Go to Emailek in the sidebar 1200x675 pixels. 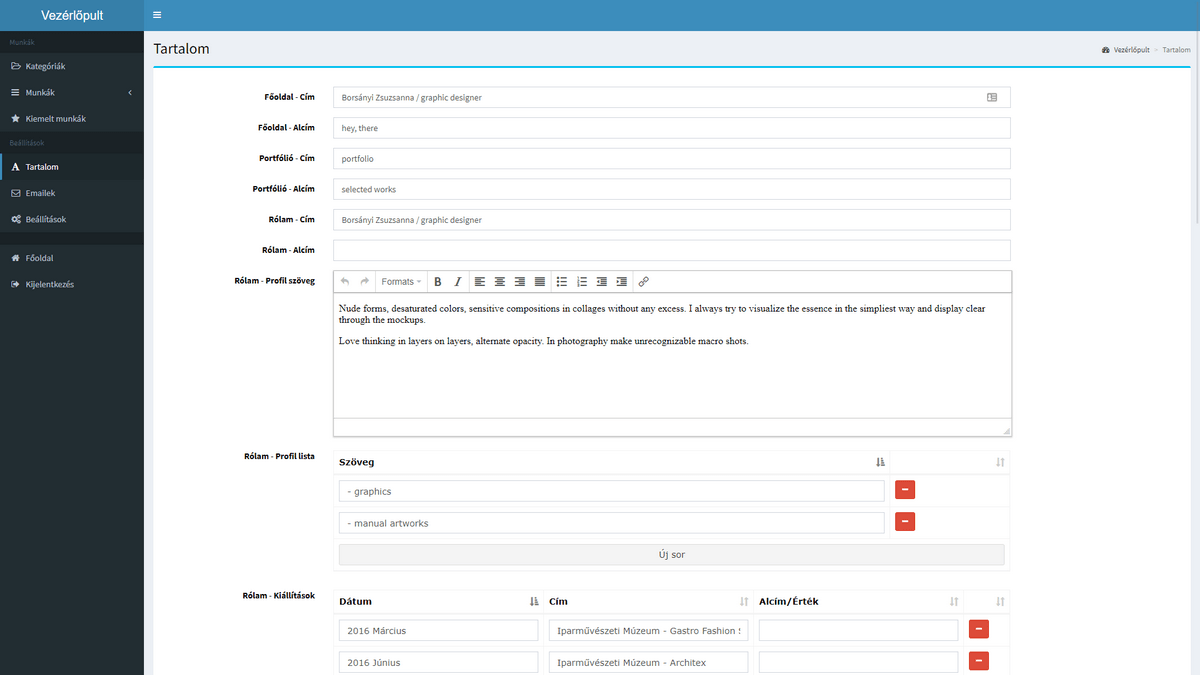40,193
